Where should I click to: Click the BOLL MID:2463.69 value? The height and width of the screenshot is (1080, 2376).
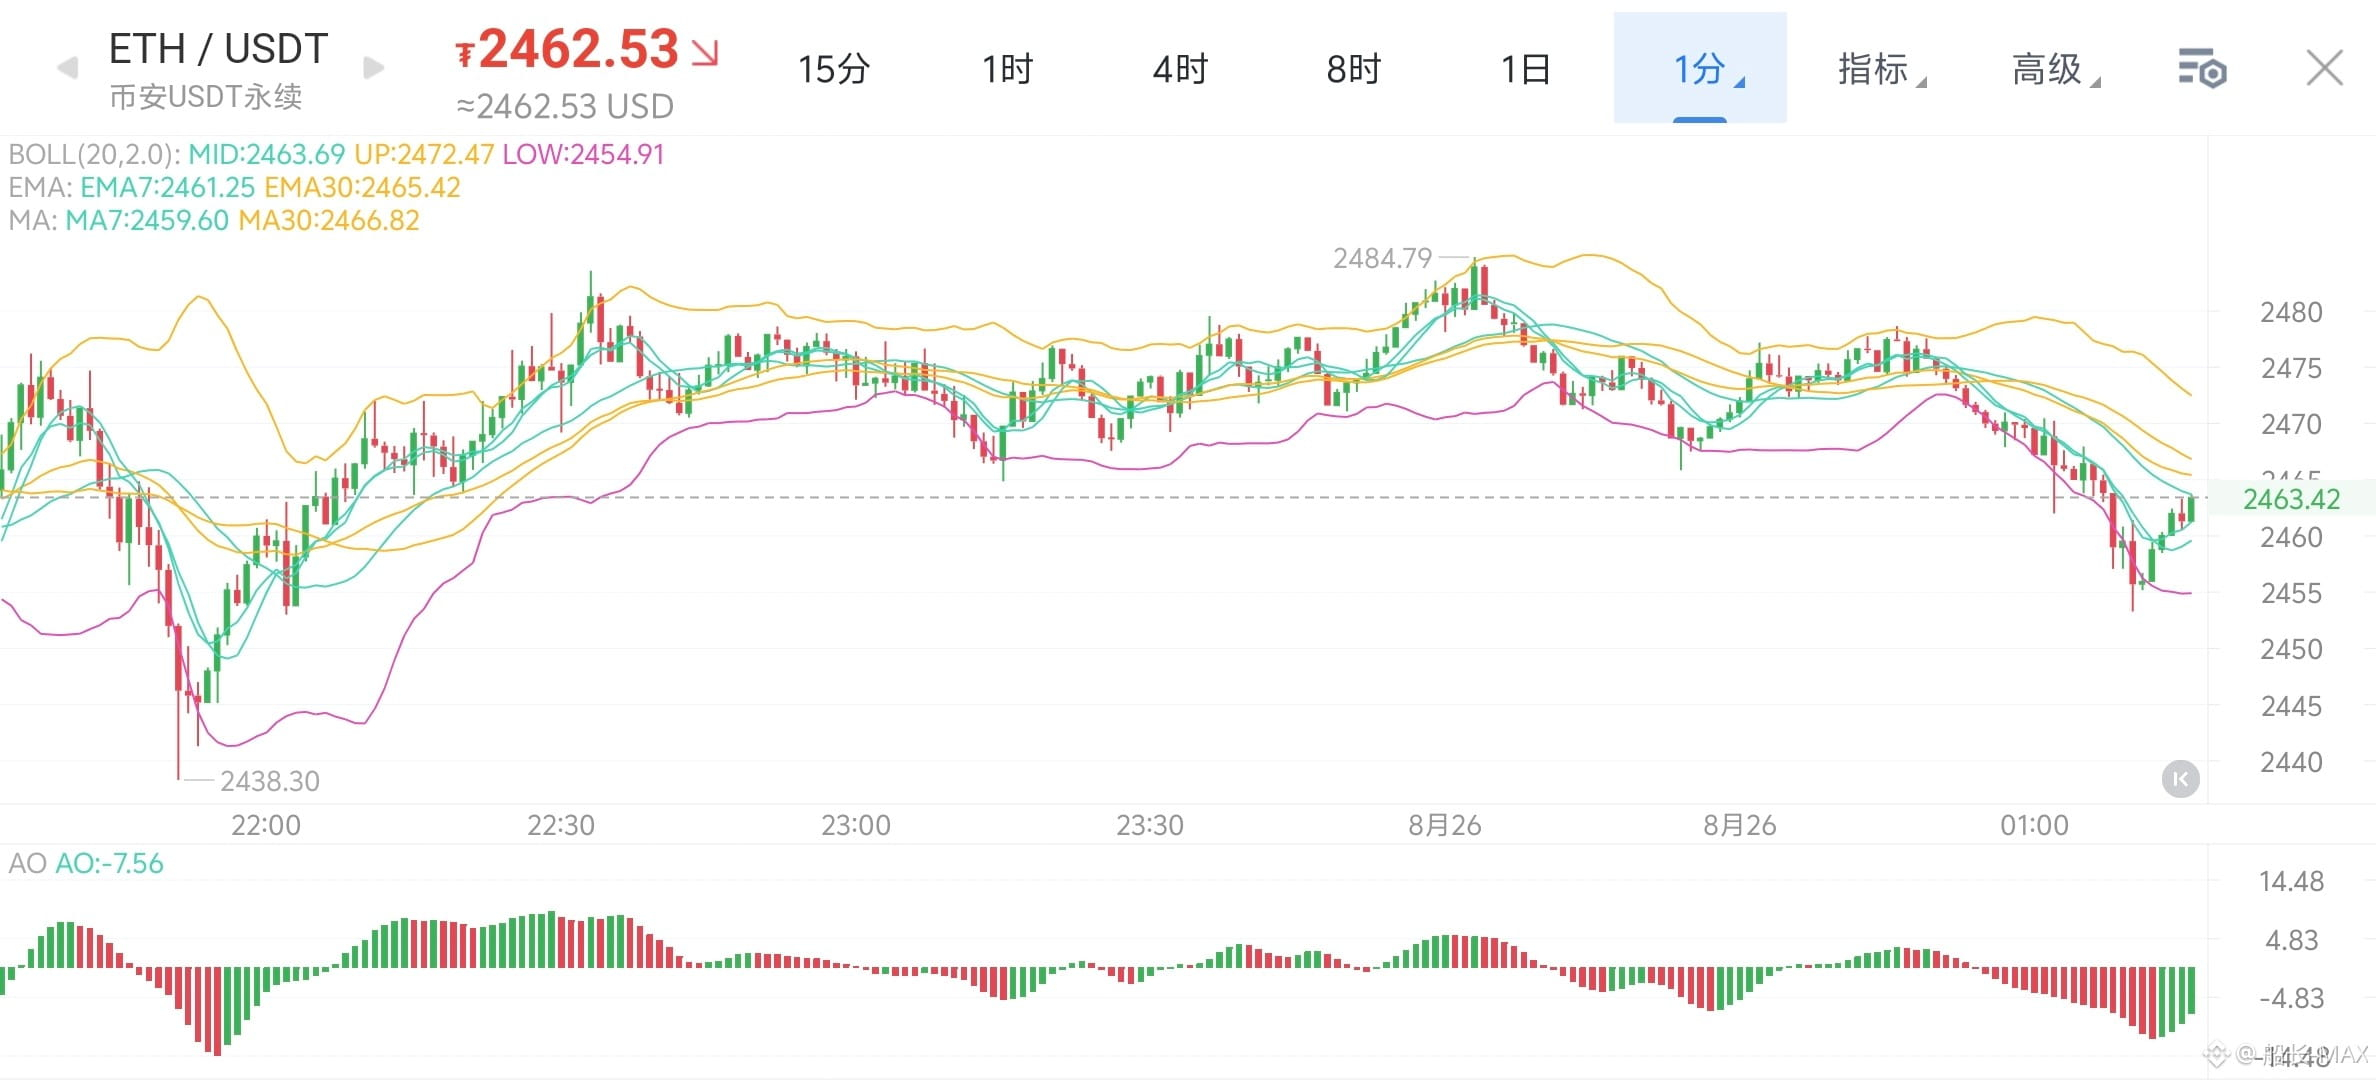pos(266,154)
